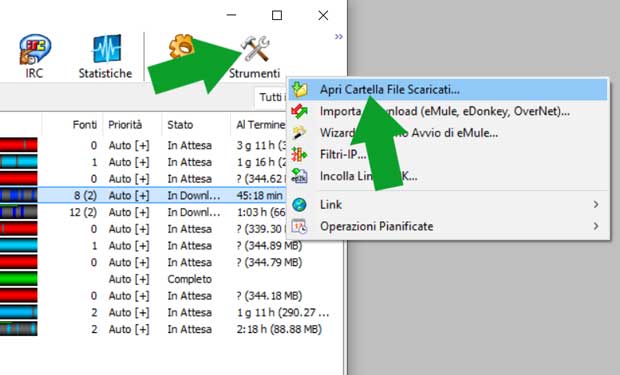
Task: Open the Link submenu
Action: (x=448, y=205)
